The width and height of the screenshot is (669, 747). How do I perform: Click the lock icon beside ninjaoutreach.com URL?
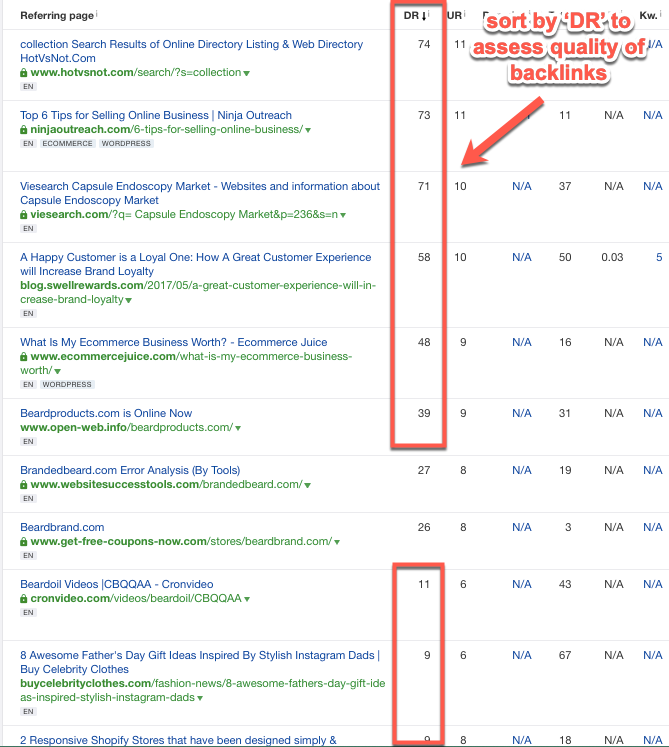click(x=24, y=130)
